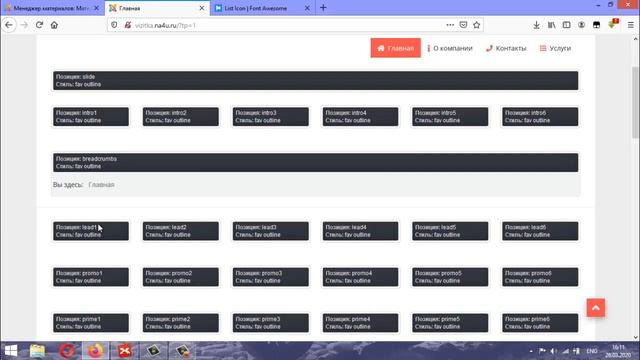The image size is (640, 360).
Task: Reload the page with the refresh icon
Action: pyautogui.click(x=39, y=25)
